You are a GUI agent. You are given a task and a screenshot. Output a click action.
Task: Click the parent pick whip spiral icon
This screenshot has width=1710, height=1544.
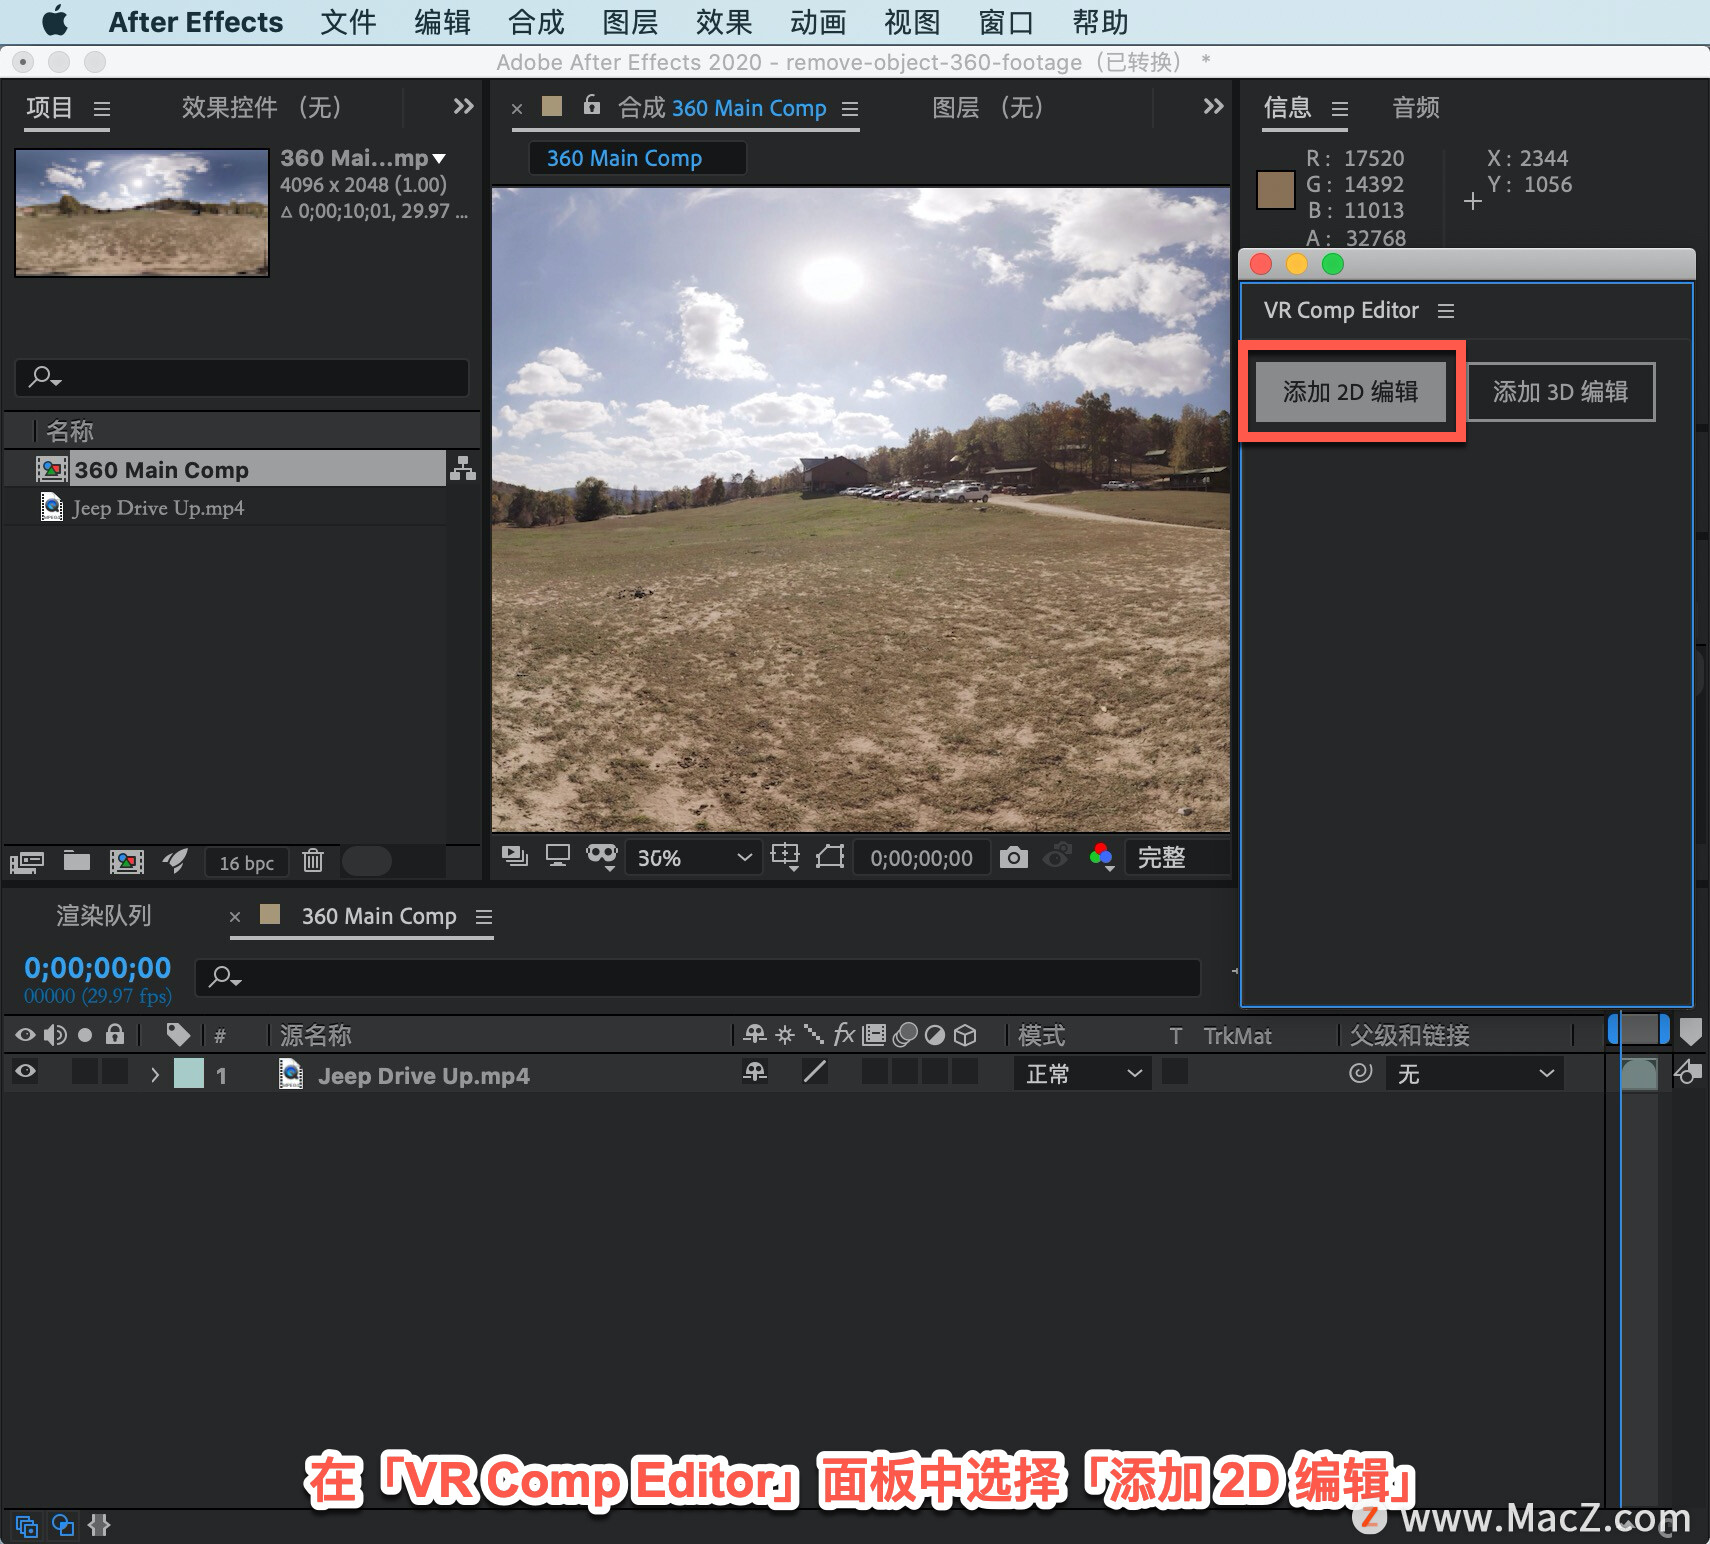(1360, 1073)
